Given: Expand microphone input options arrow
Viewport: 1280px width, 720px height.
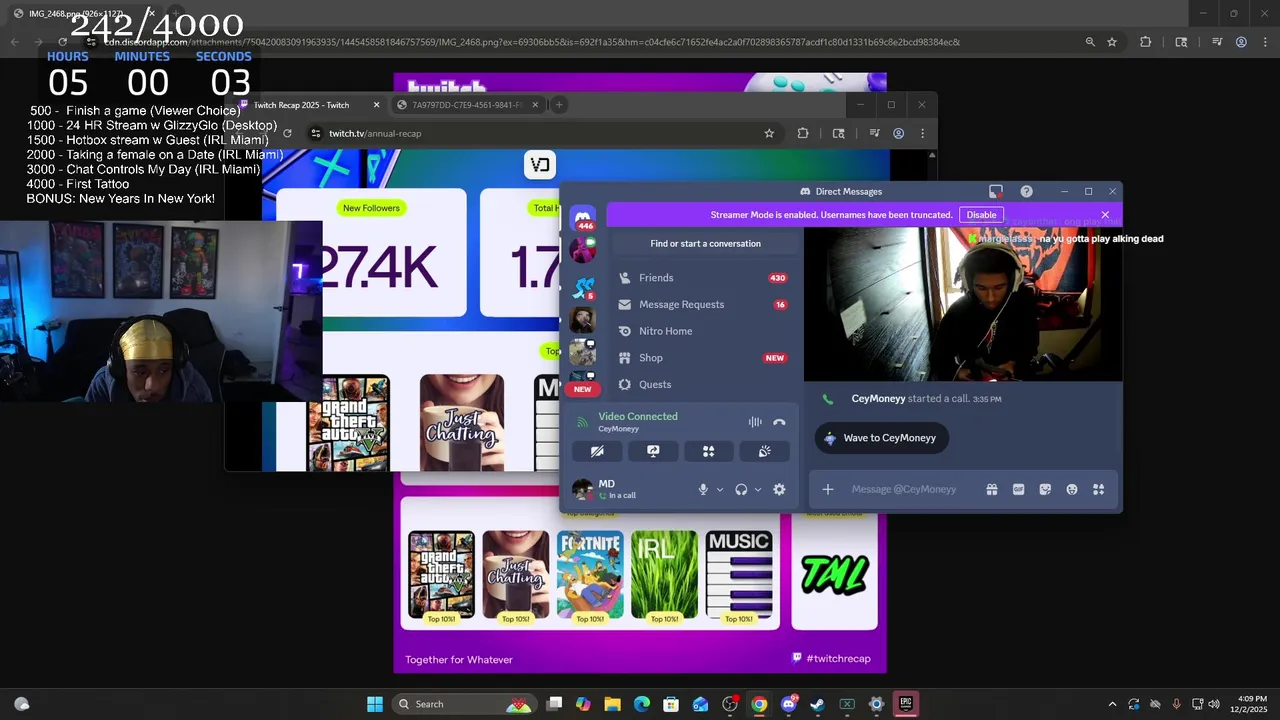Looking at the screenshot, I should click(x=719, y=490).
